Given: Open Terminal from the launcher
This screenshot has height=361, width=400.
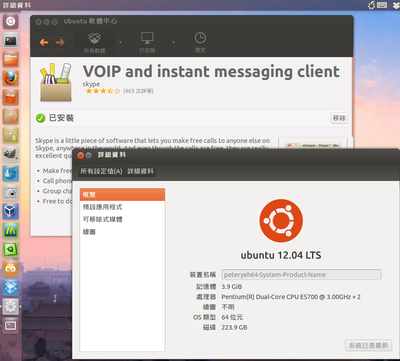Looking at the screenshot, I should click(x=11, y=41).
